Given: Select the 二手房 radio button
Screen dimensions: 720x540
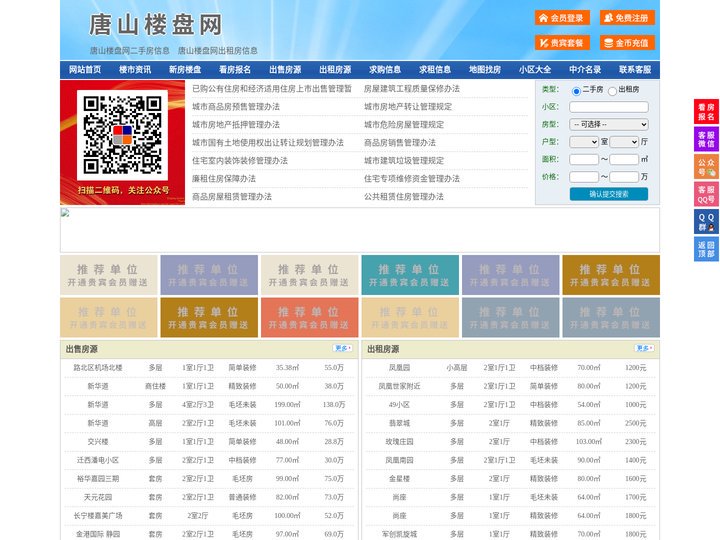Looking at the screenshot, I should (x=576, y=91).
